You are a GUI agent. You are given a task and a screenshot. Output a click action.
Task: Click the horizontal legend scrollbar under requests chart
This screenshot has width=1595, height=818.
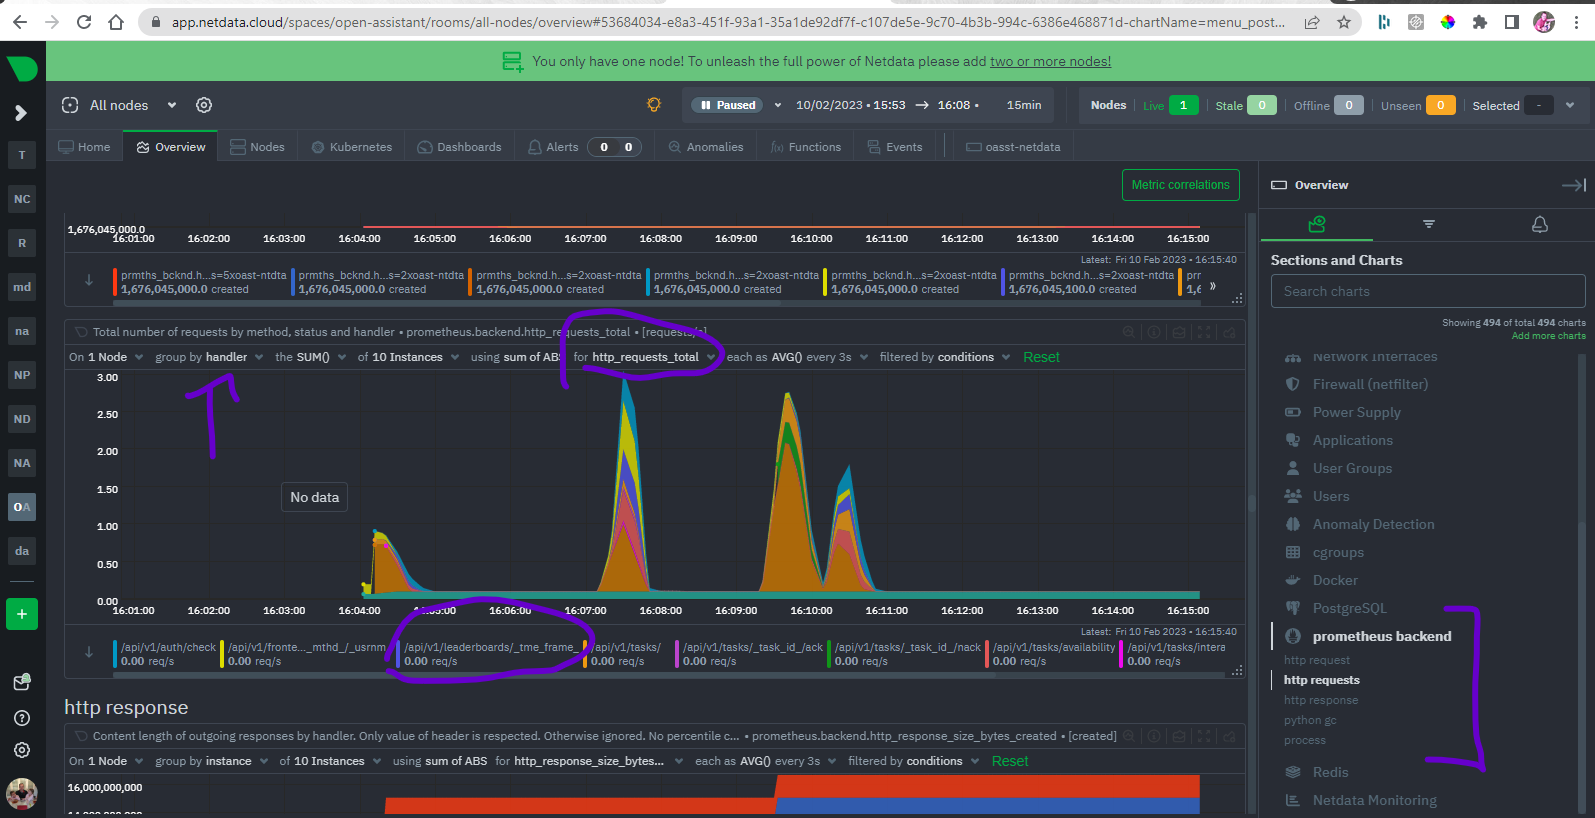pos(555,675)
